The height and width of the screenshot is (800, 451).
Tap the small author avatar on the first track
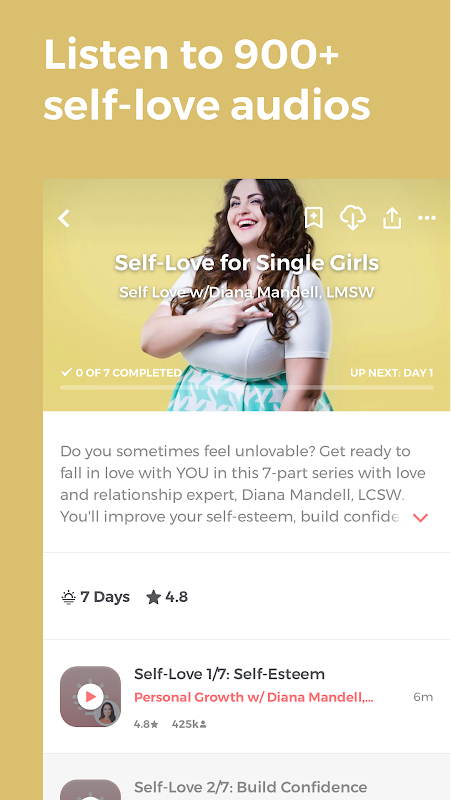(107, 713)
